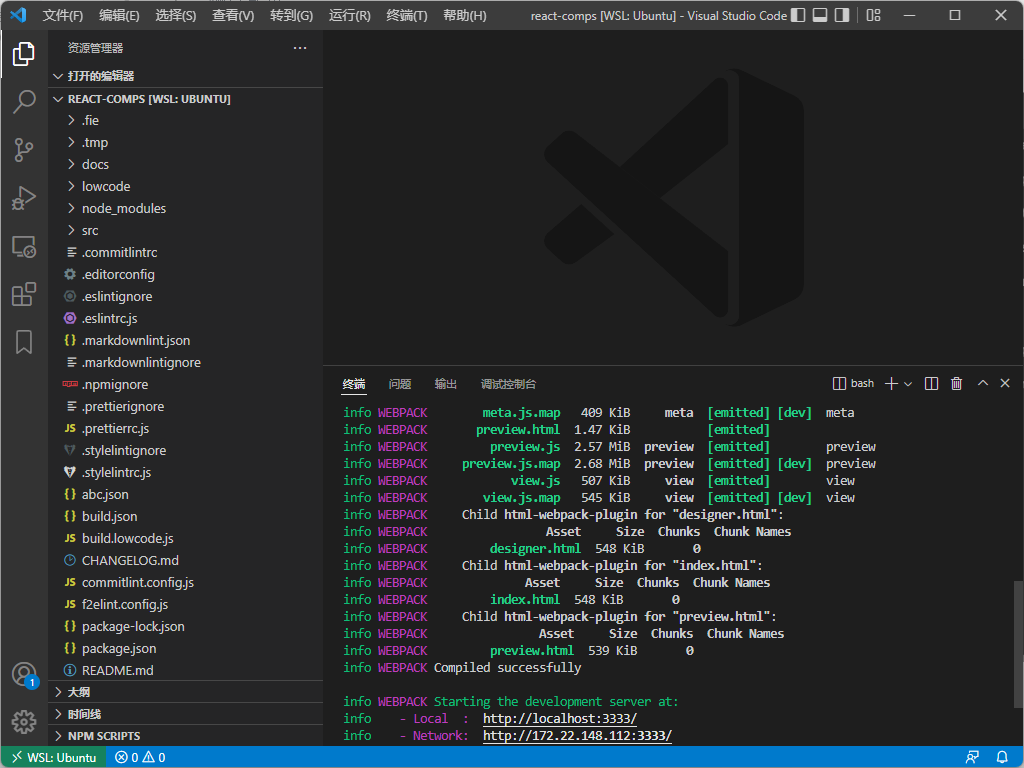Image resolution: width=1024 pixels, height=768 pixels.
Task: Create a new terminal with plus icon
Action: [x=891, y=383]
